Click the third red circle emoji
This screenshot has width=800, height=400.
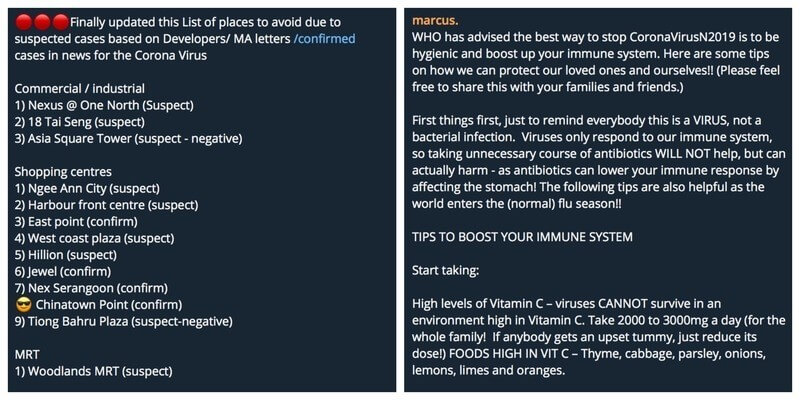pos(60,22)
